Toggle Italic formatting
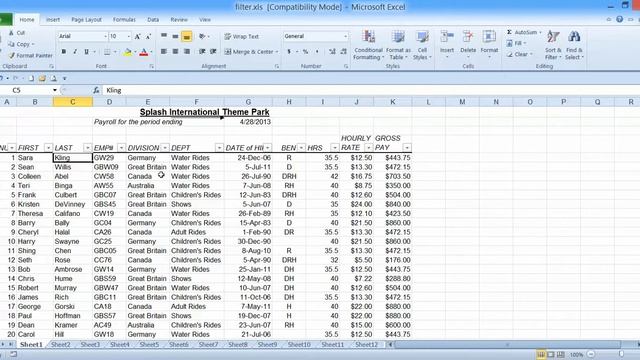The height and width of the screenshot is (360, 640). click(75, 52)
